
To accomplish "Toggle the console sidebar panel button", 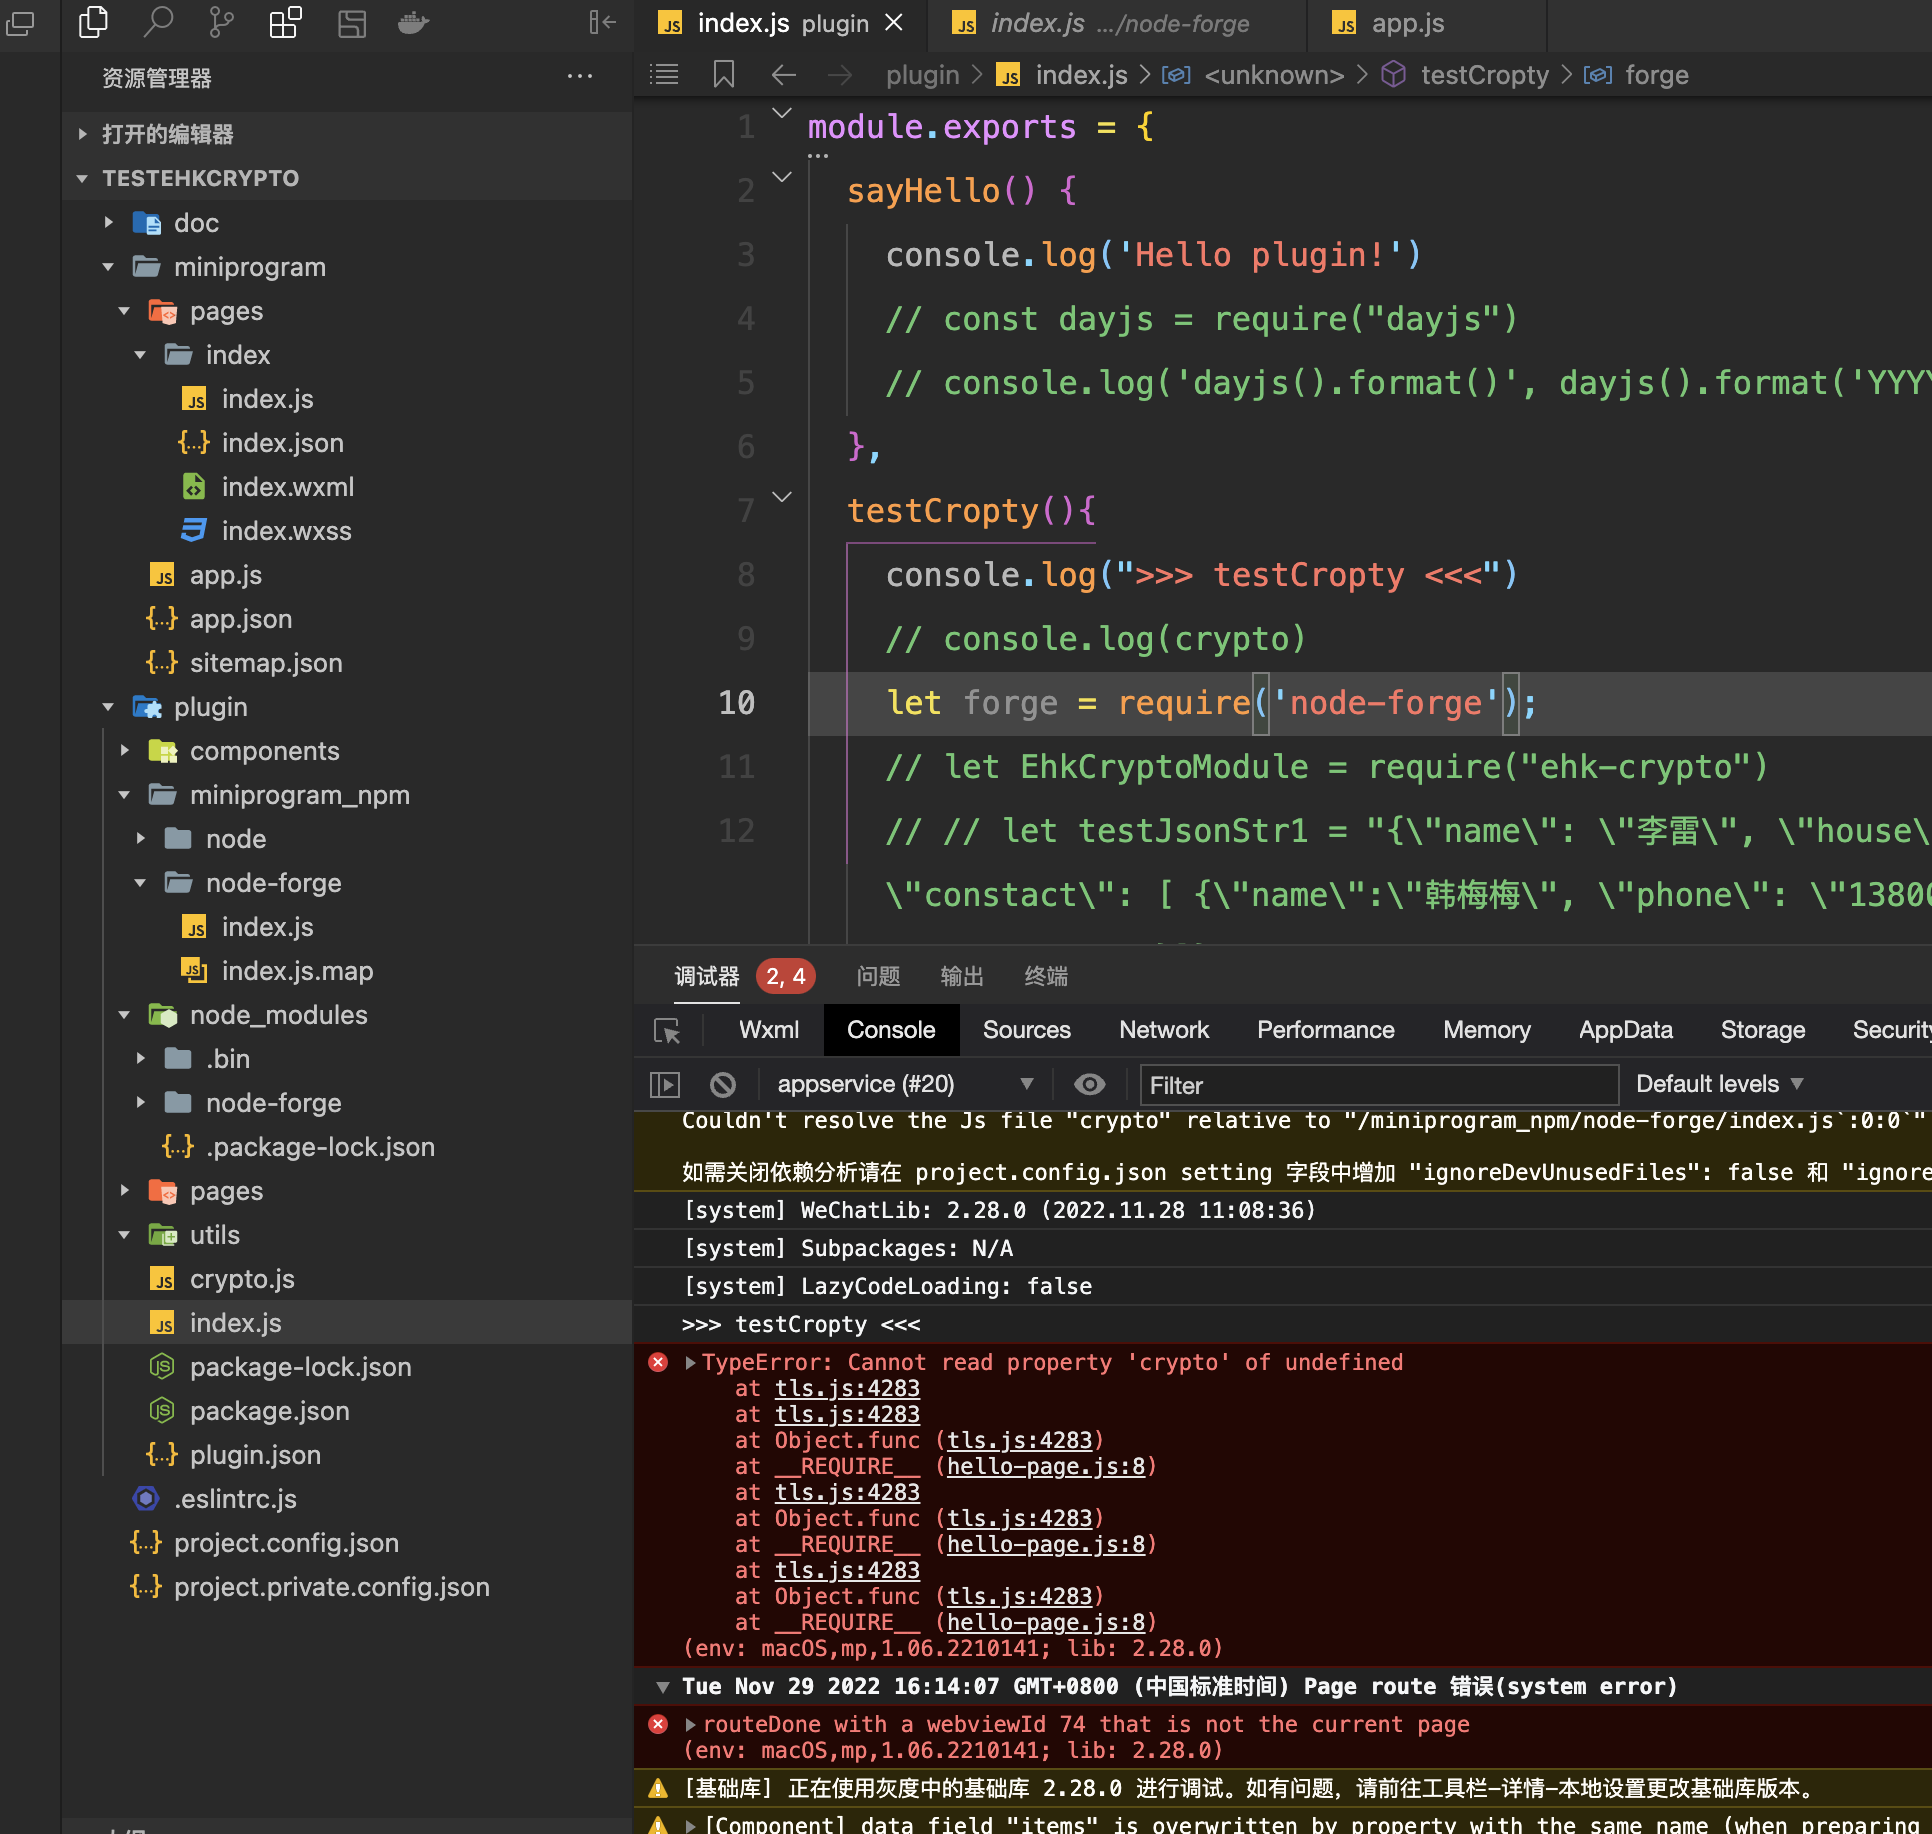I will pos(665,1085).
